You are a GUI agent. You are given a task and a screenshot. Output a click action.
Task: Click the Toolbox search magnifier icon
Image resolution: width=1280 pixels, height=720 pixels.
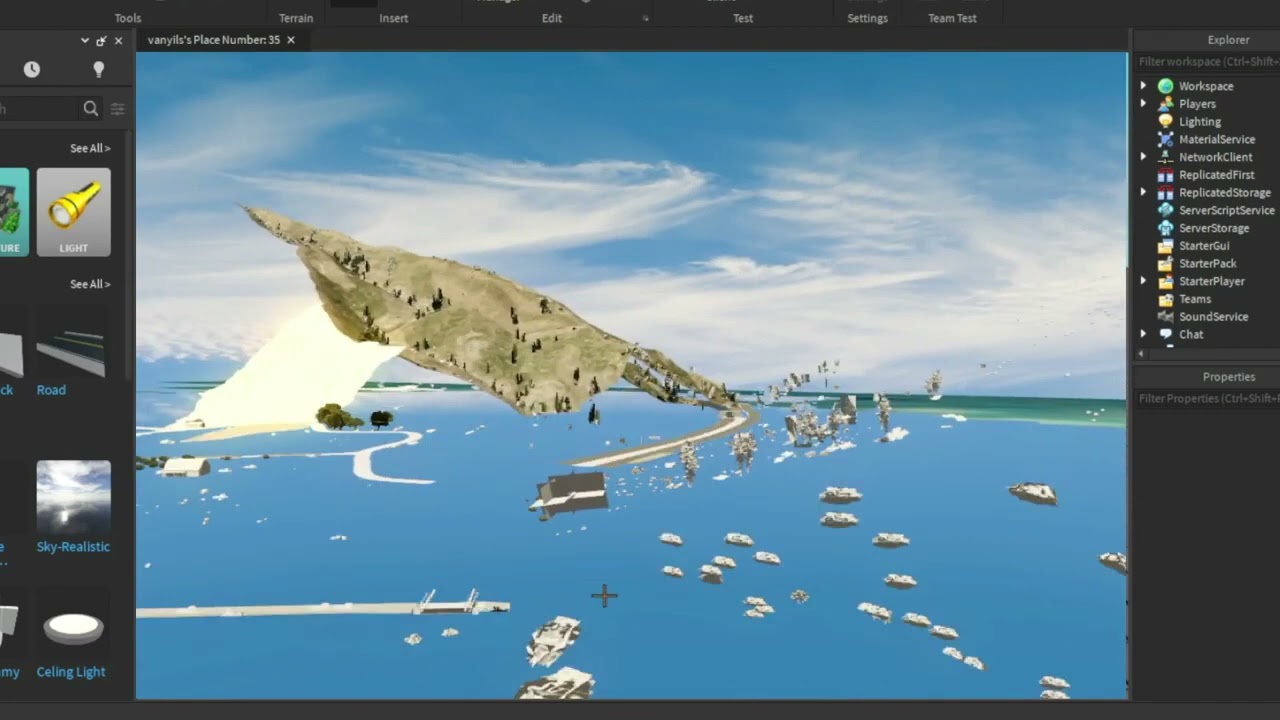click(x=91, y=108)
